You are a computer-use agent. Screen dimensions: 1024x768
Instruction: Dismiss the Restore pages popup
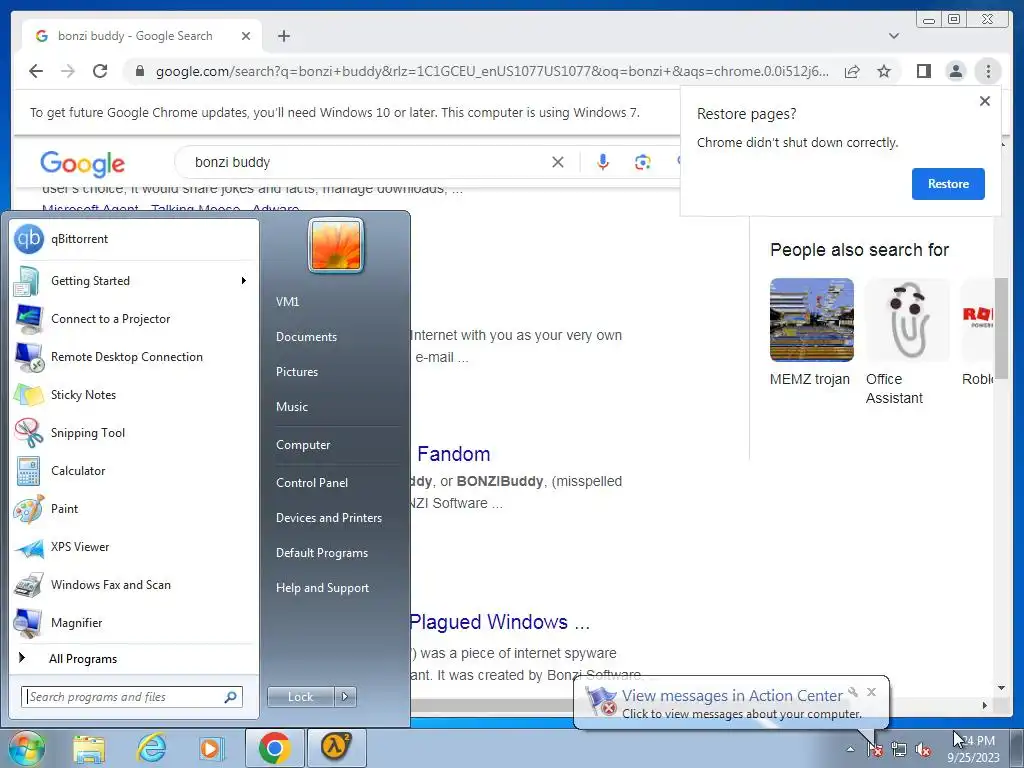(x=985, y=101)
